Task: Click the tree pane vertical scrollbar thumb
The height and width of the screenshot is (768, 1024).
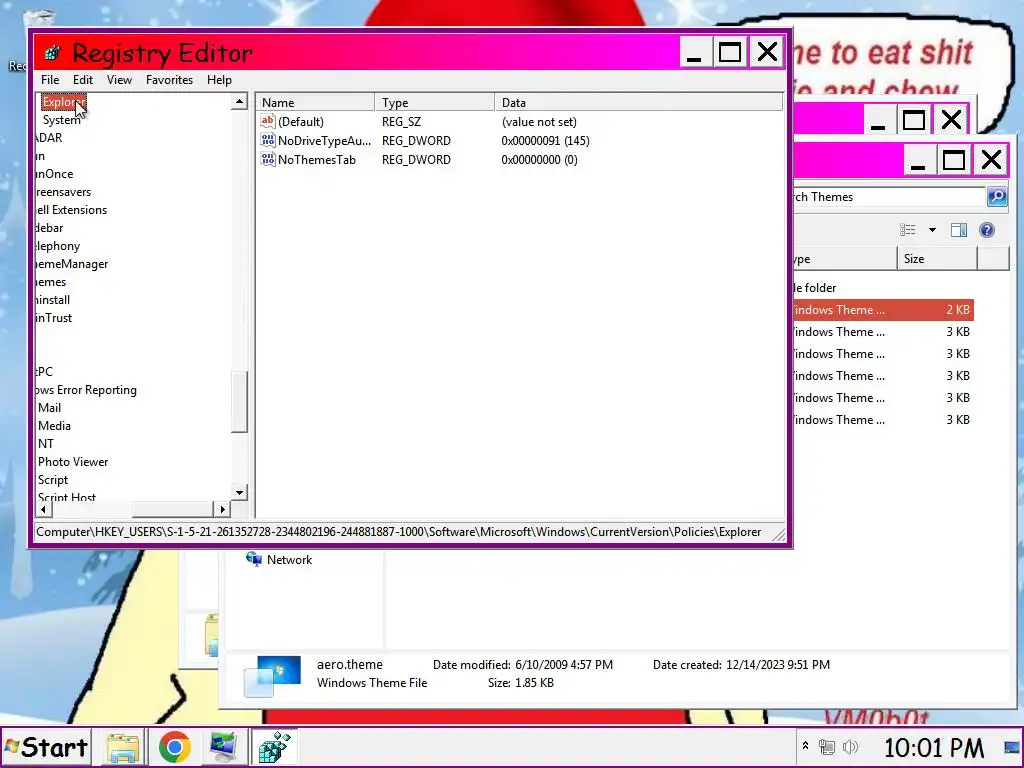Action: (240, 402)
